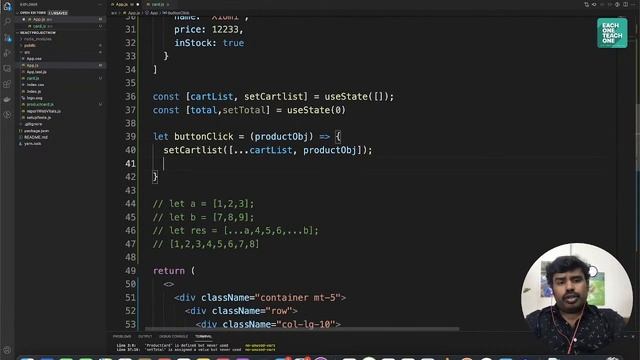Open the activity bar icon below Docker
640x360 pixels.
click(7, 115)
